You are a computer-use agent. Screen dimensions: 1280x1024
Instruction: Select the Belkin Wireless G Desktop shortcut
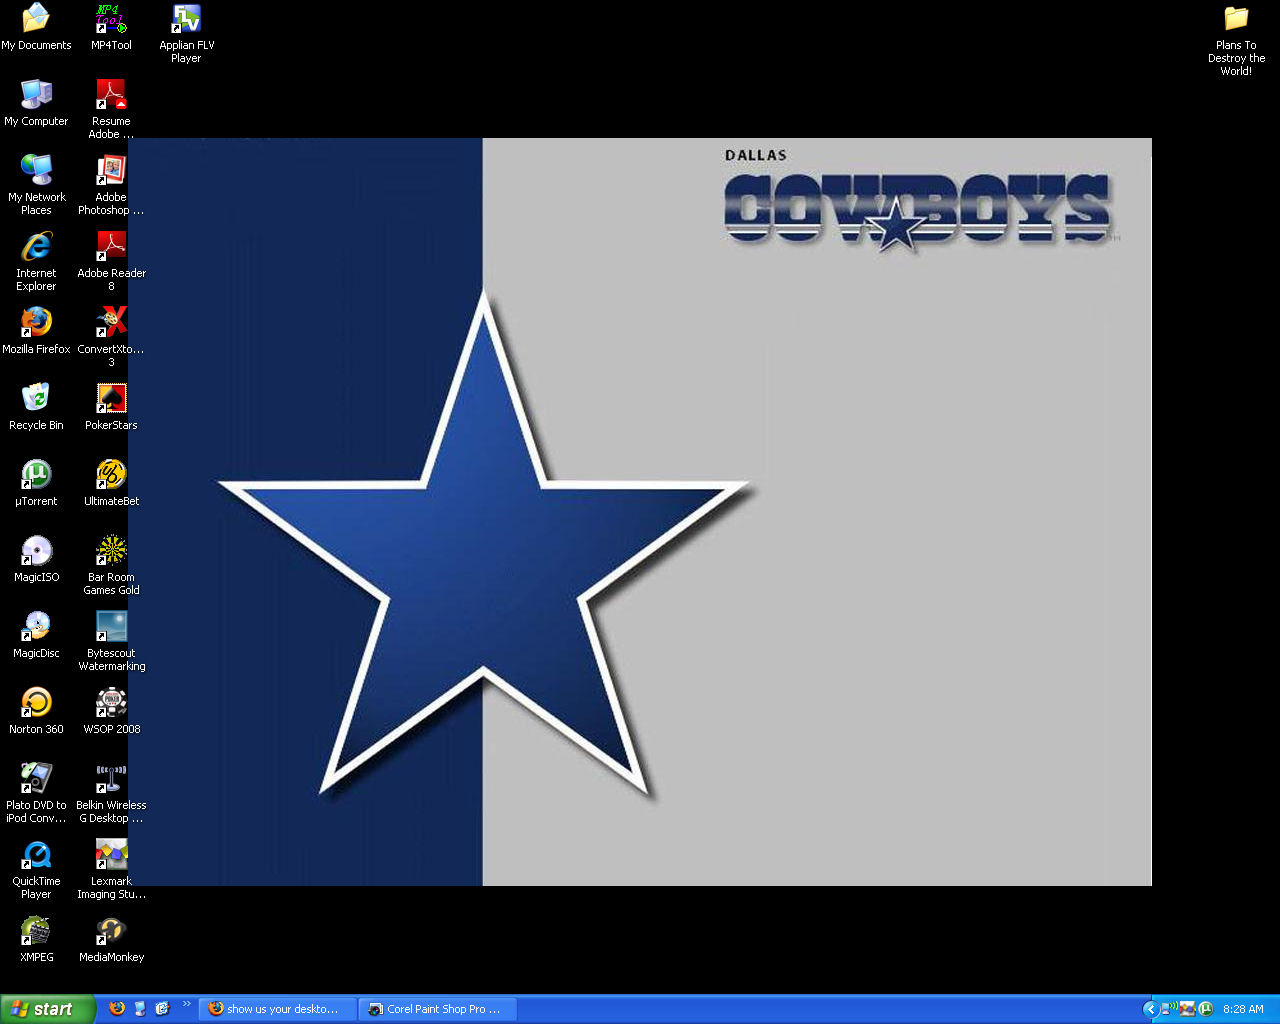(111, 793)
